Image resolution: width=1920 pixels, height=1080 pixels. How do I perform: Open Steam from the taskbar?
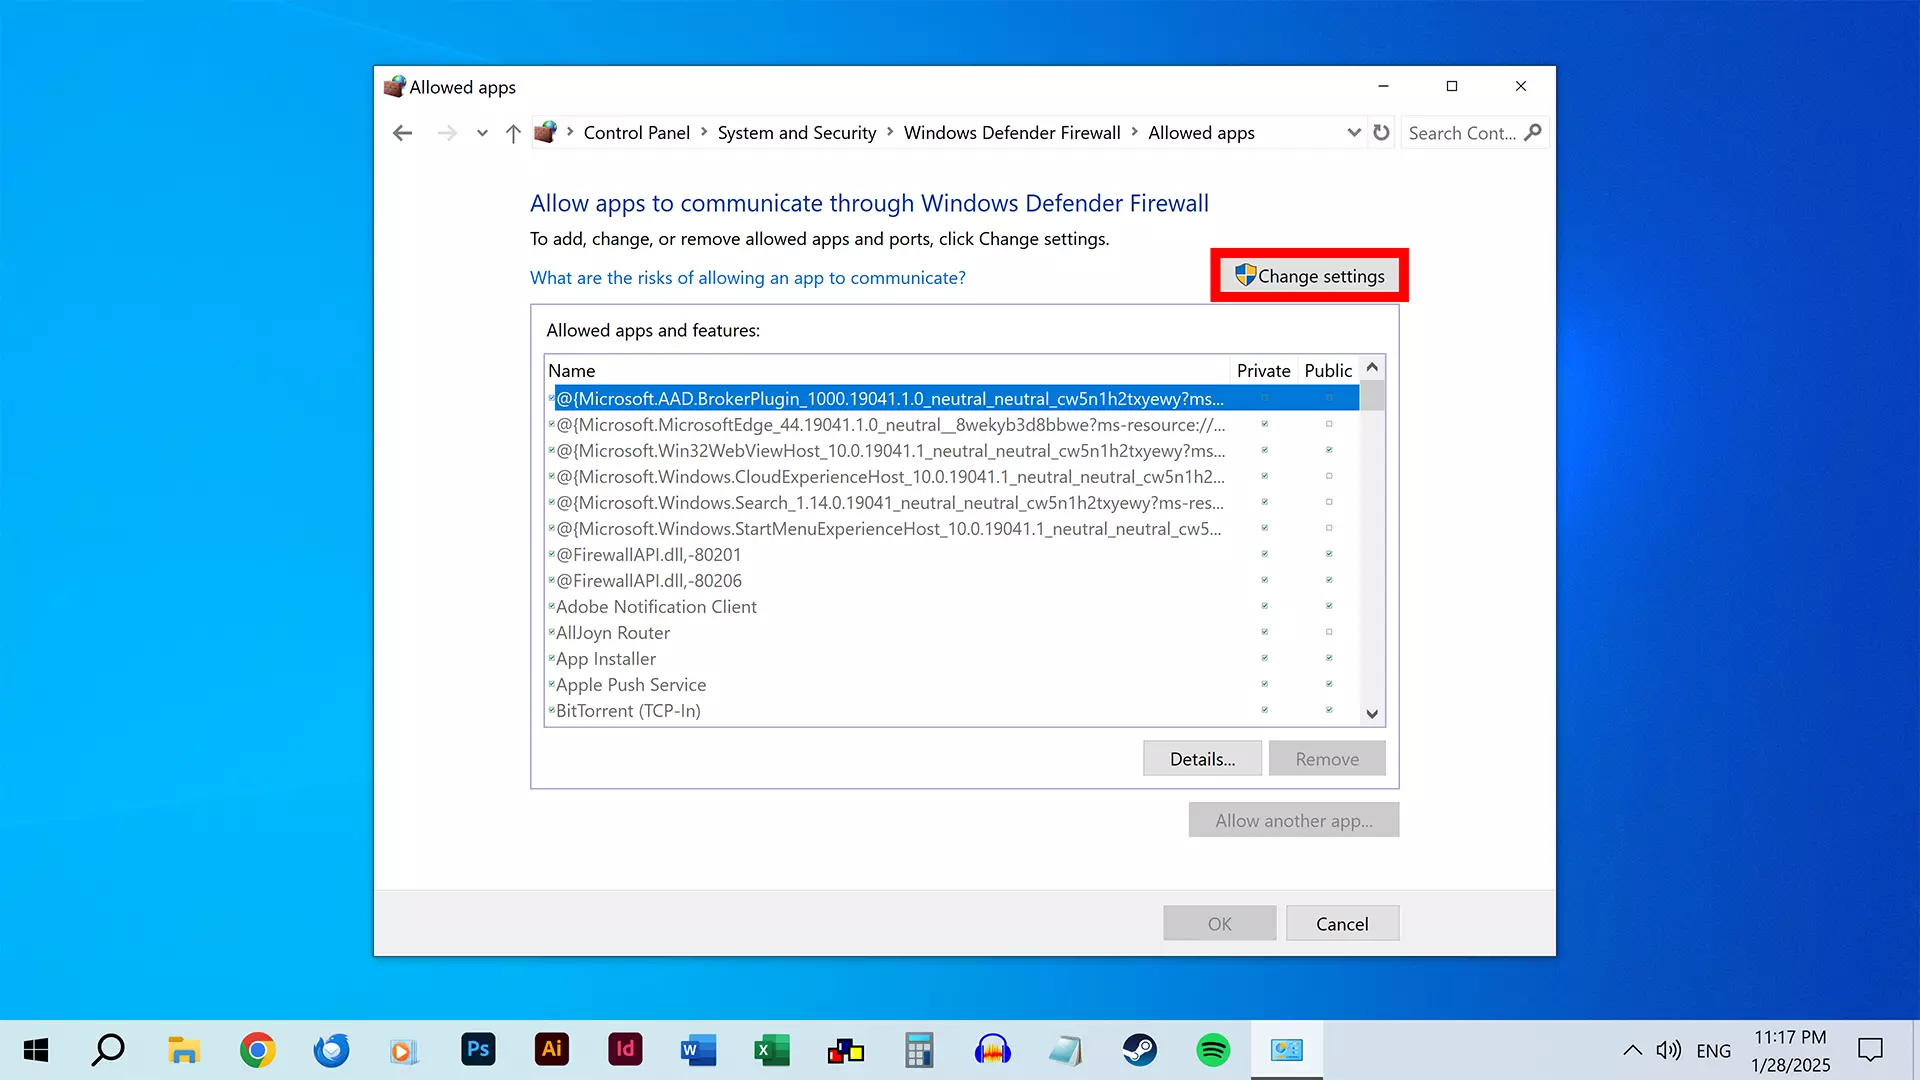pyautogui.click(x=1139, y=1050)
